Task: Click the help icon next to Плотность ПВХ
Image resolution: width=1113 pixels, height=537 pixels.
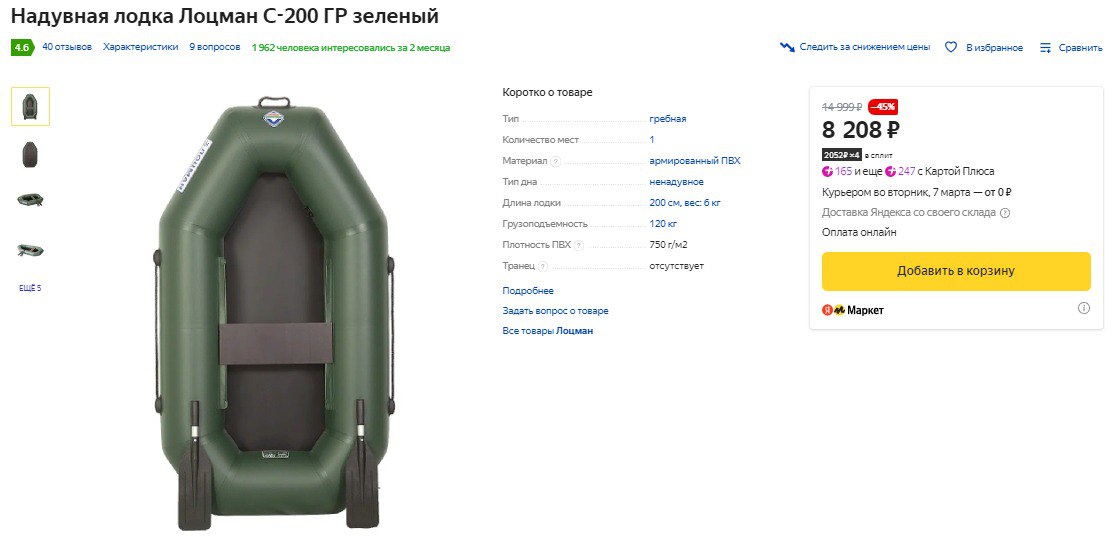Action: coord(579,245)
